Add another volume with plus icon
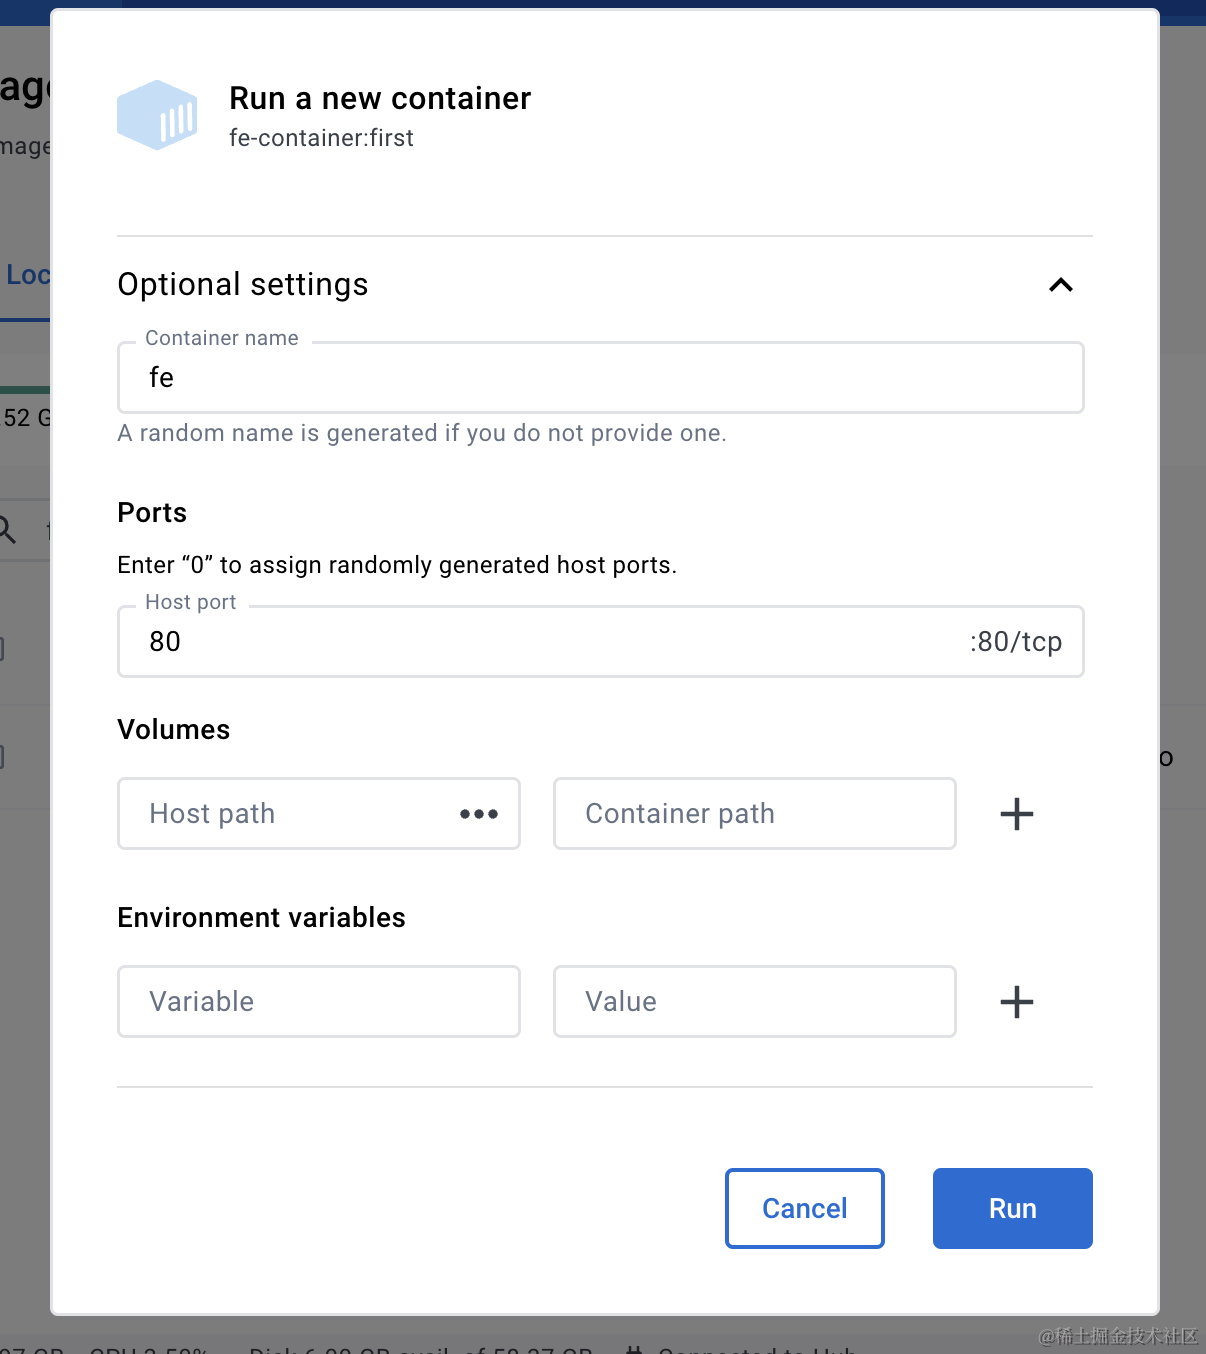Screen dimensions: 1206x1354 point(1016,814)
